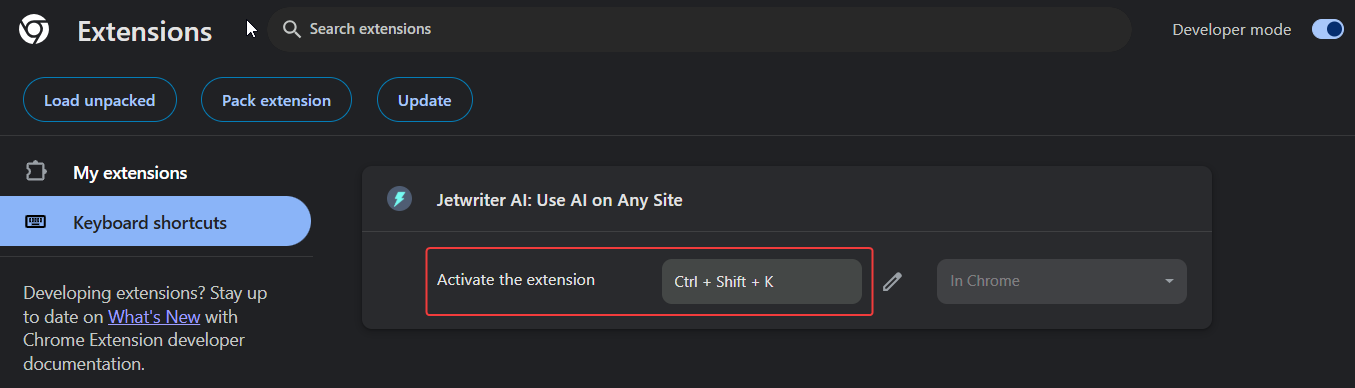Viewport: 1355px width, 388px height.
Task: Toggle the Developer mode switch
Action: pyautogui.click(x=1328, y=29)
